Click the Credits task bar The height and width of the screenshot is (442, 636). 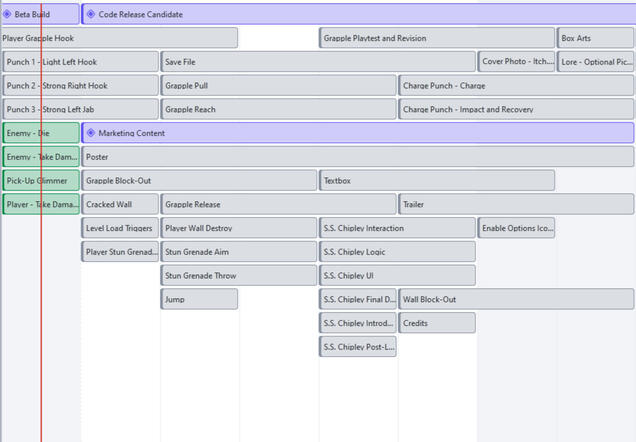[437, 323]
